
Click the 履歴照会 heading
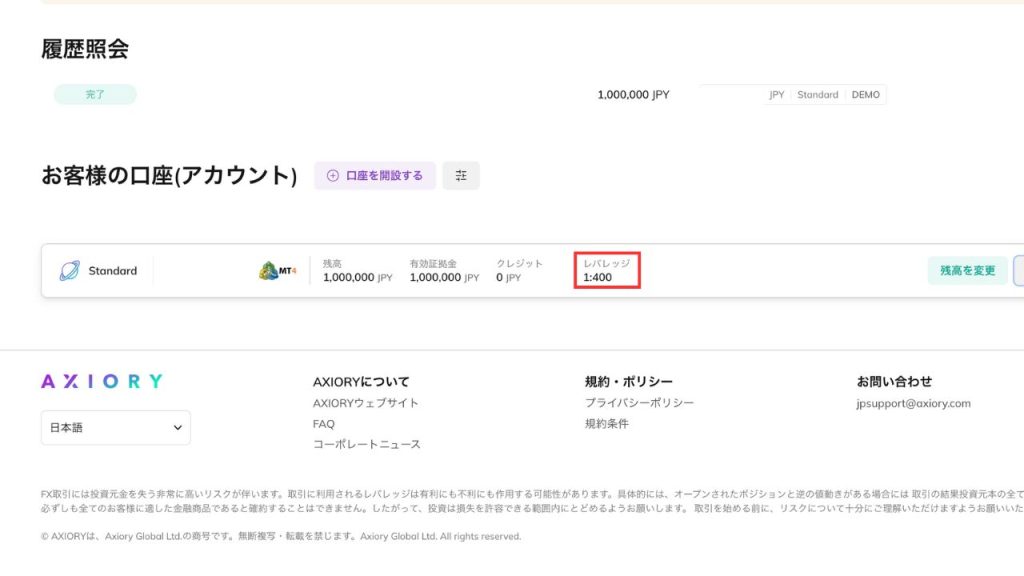85,49
